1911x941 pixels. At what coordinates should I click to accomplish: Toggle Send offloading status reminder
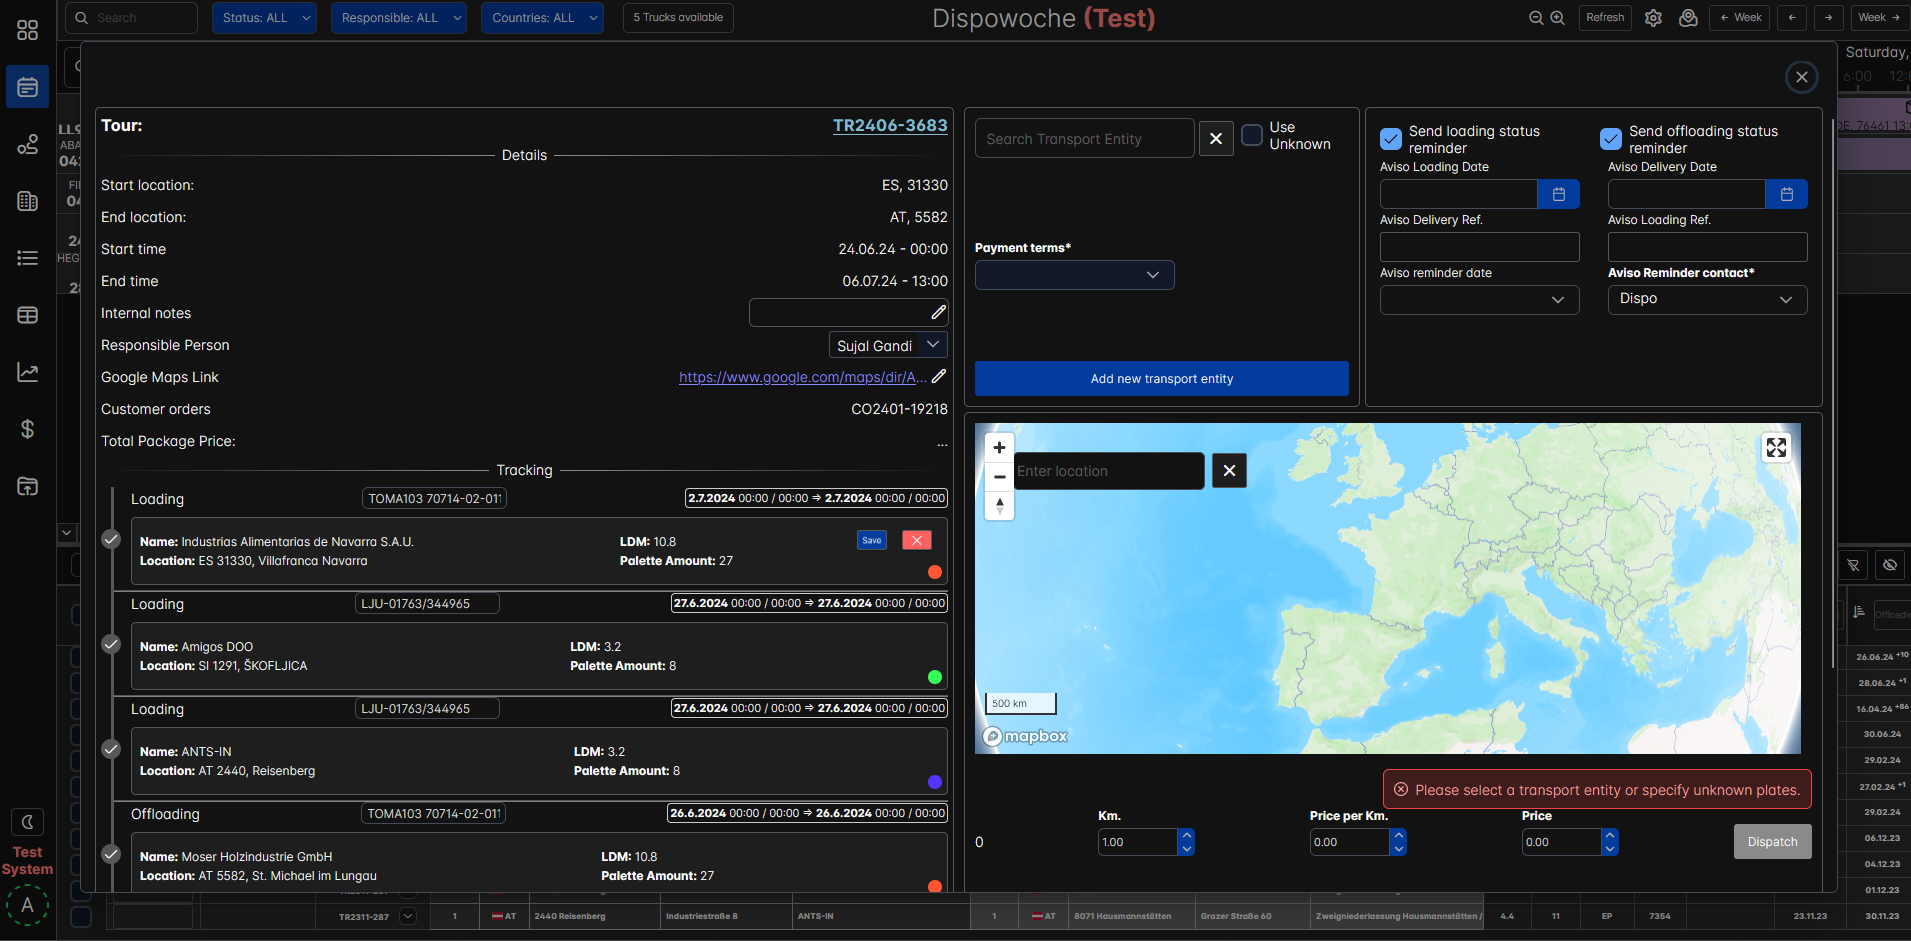click(x=1610, y=139)
